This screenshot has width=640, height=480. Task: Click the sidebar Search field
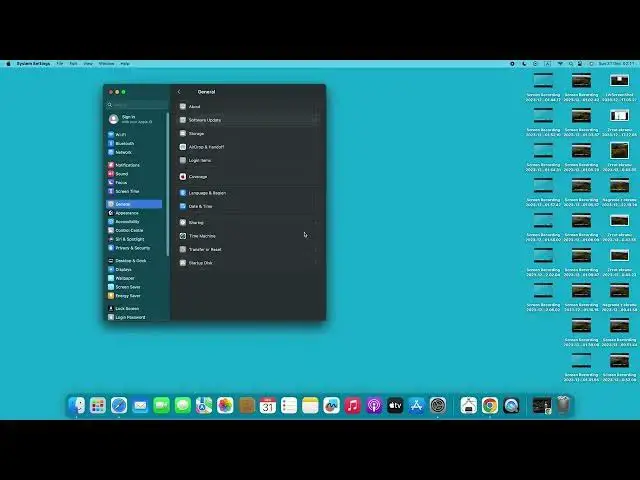[137, 105]
